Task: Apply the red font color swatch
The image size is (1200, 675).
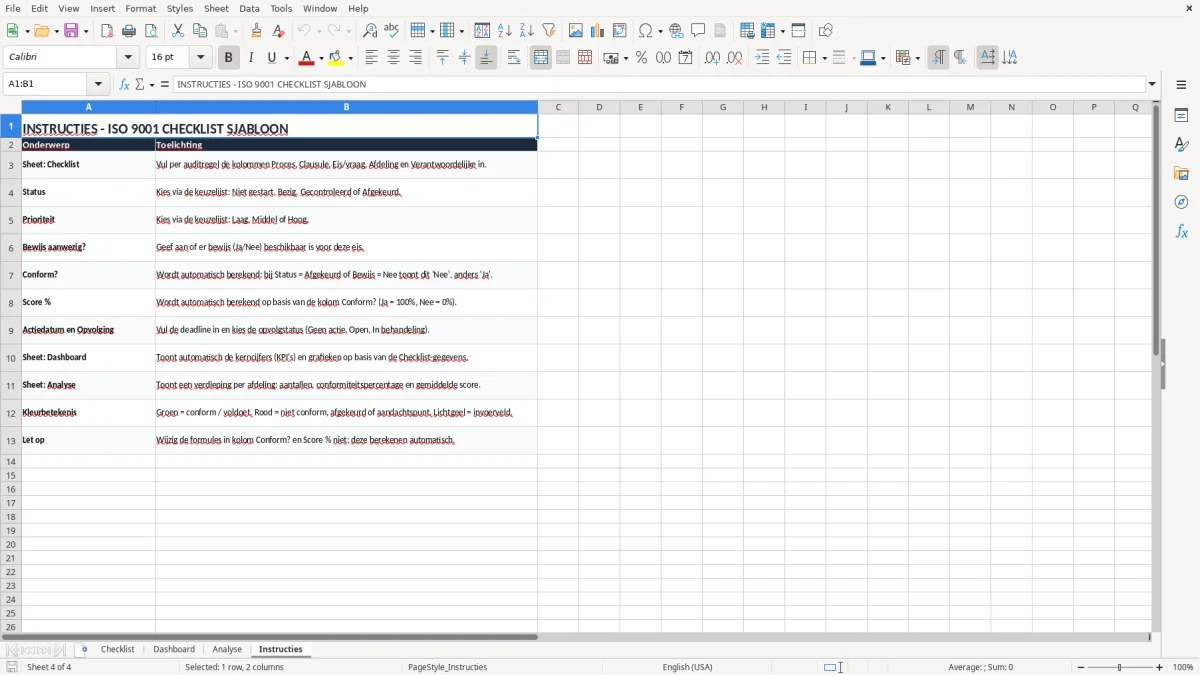Action: [306, 58]
